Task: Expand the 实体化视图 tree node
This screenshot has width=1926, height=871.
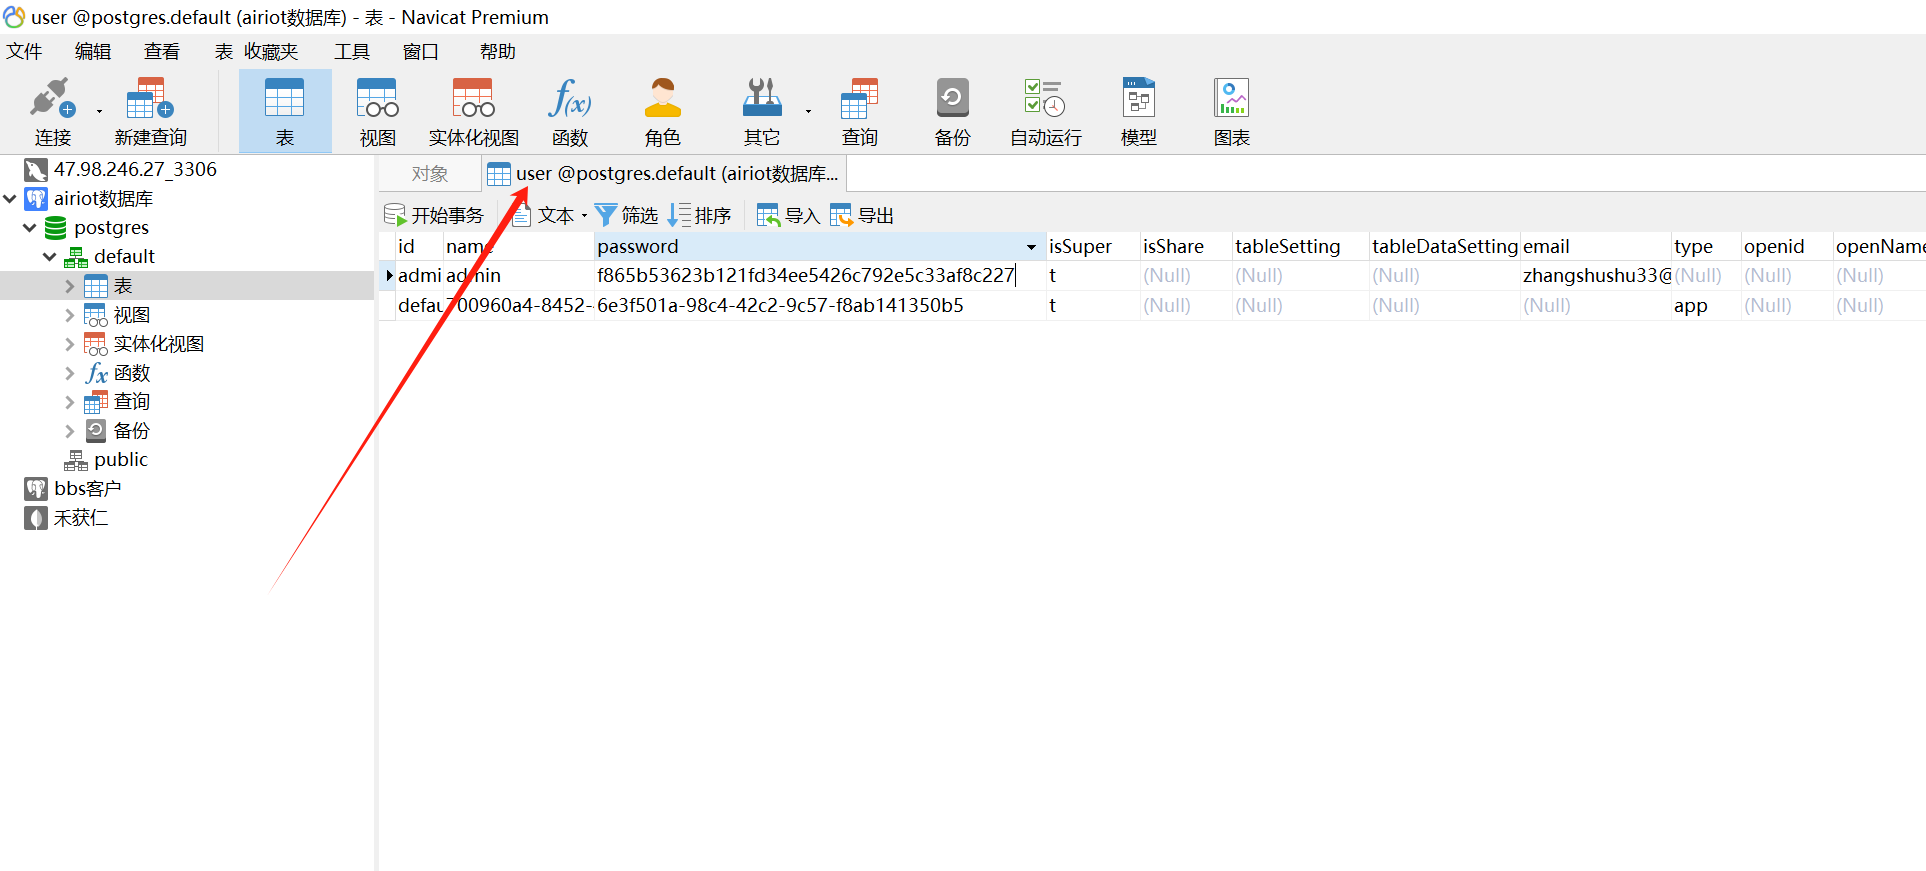Action: click(69, 344)
